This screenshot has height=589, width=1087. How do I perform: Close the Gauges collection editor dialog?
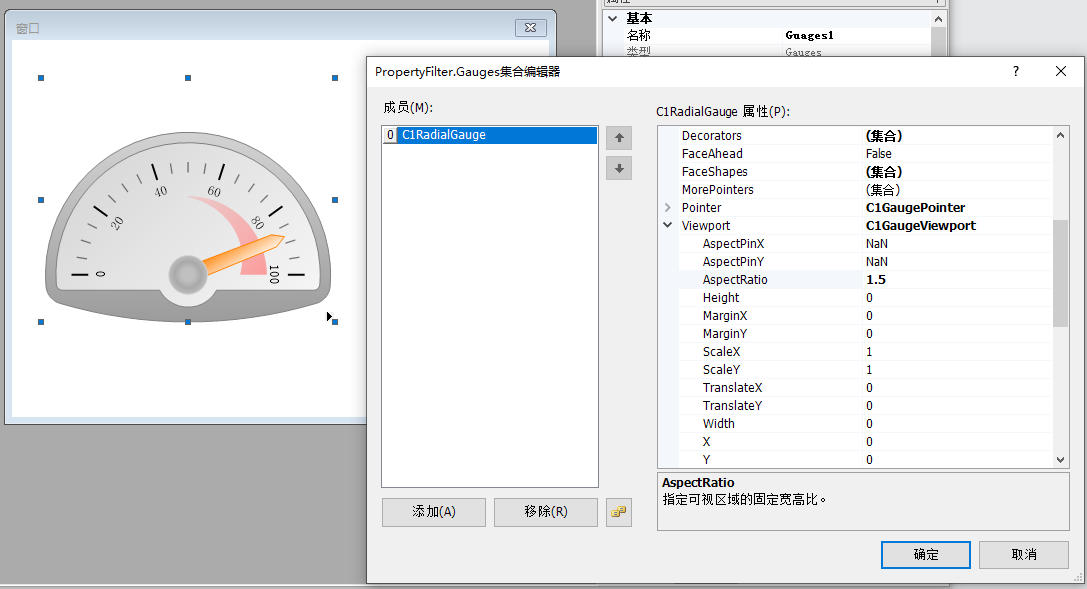tap(1061, 71)
